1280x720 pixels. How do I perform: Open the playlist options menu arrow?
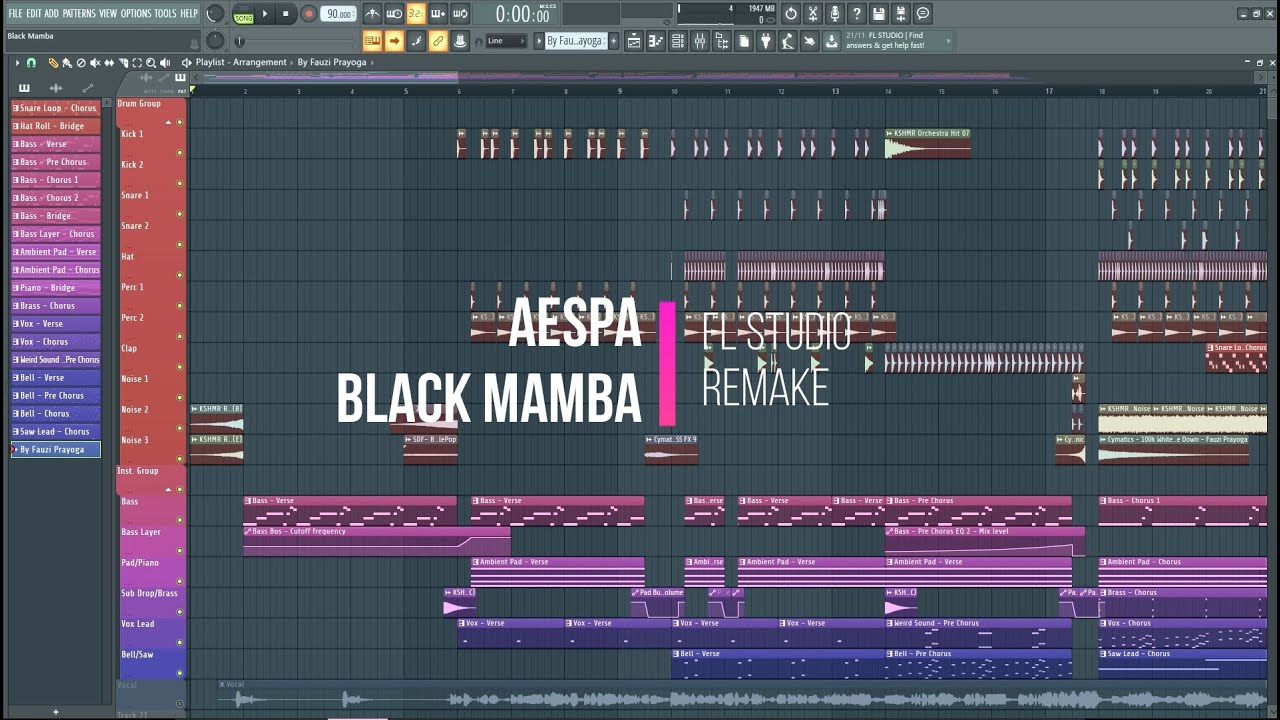click(x=17, y=62)
